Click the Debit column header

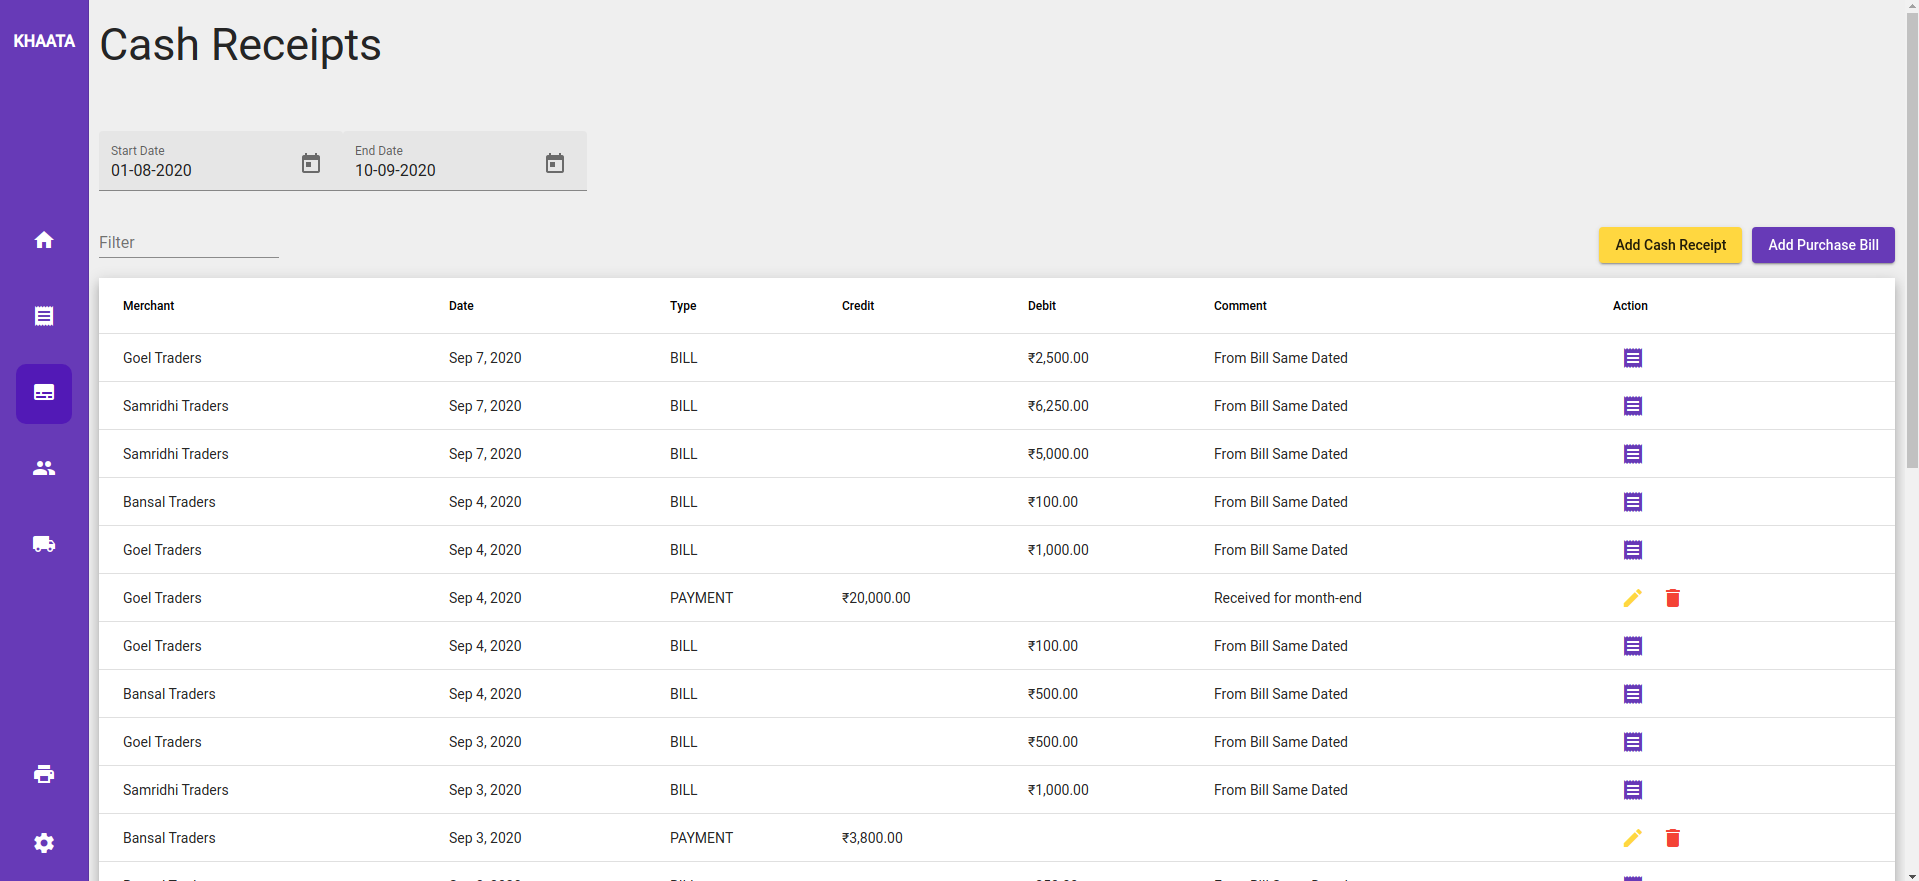pyautogui.click(x=1042, y=306)
